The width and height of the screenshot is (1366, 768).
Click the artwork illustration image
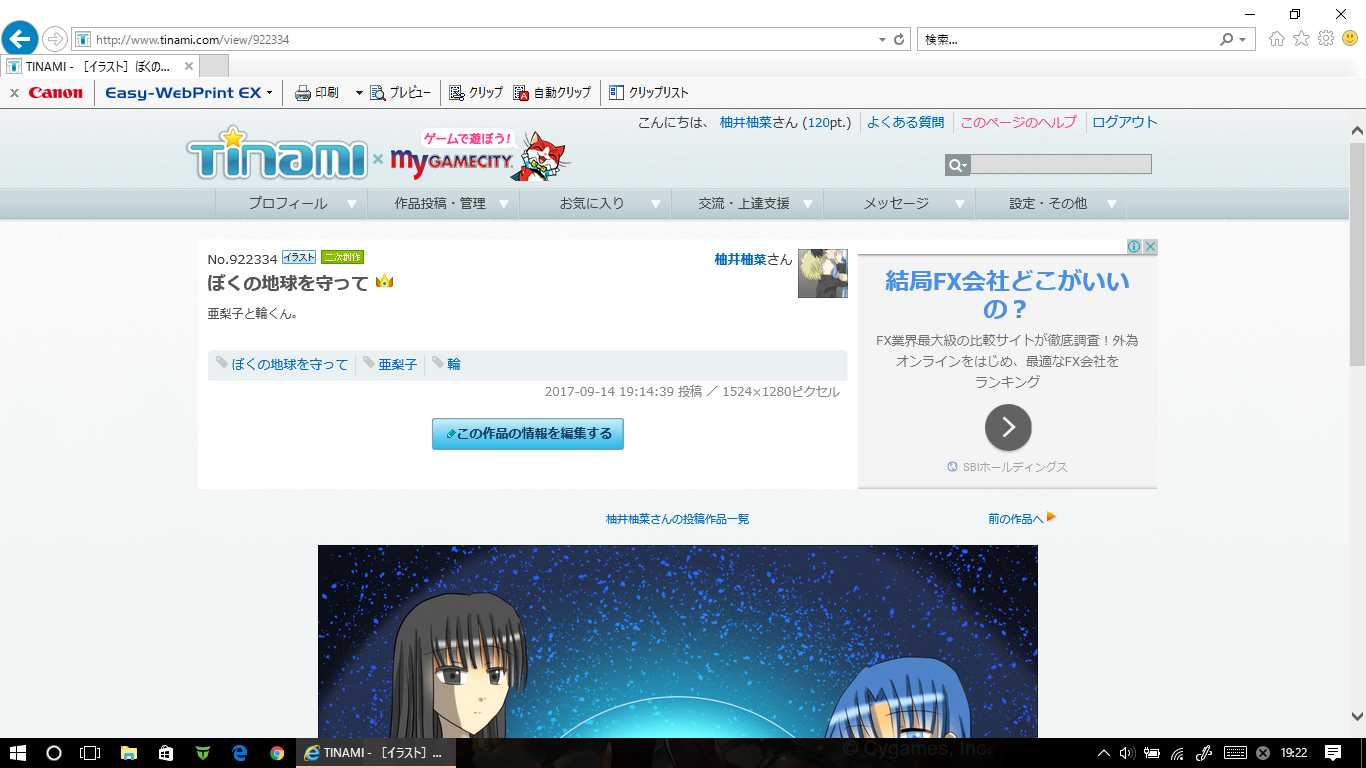click(678, 641)
